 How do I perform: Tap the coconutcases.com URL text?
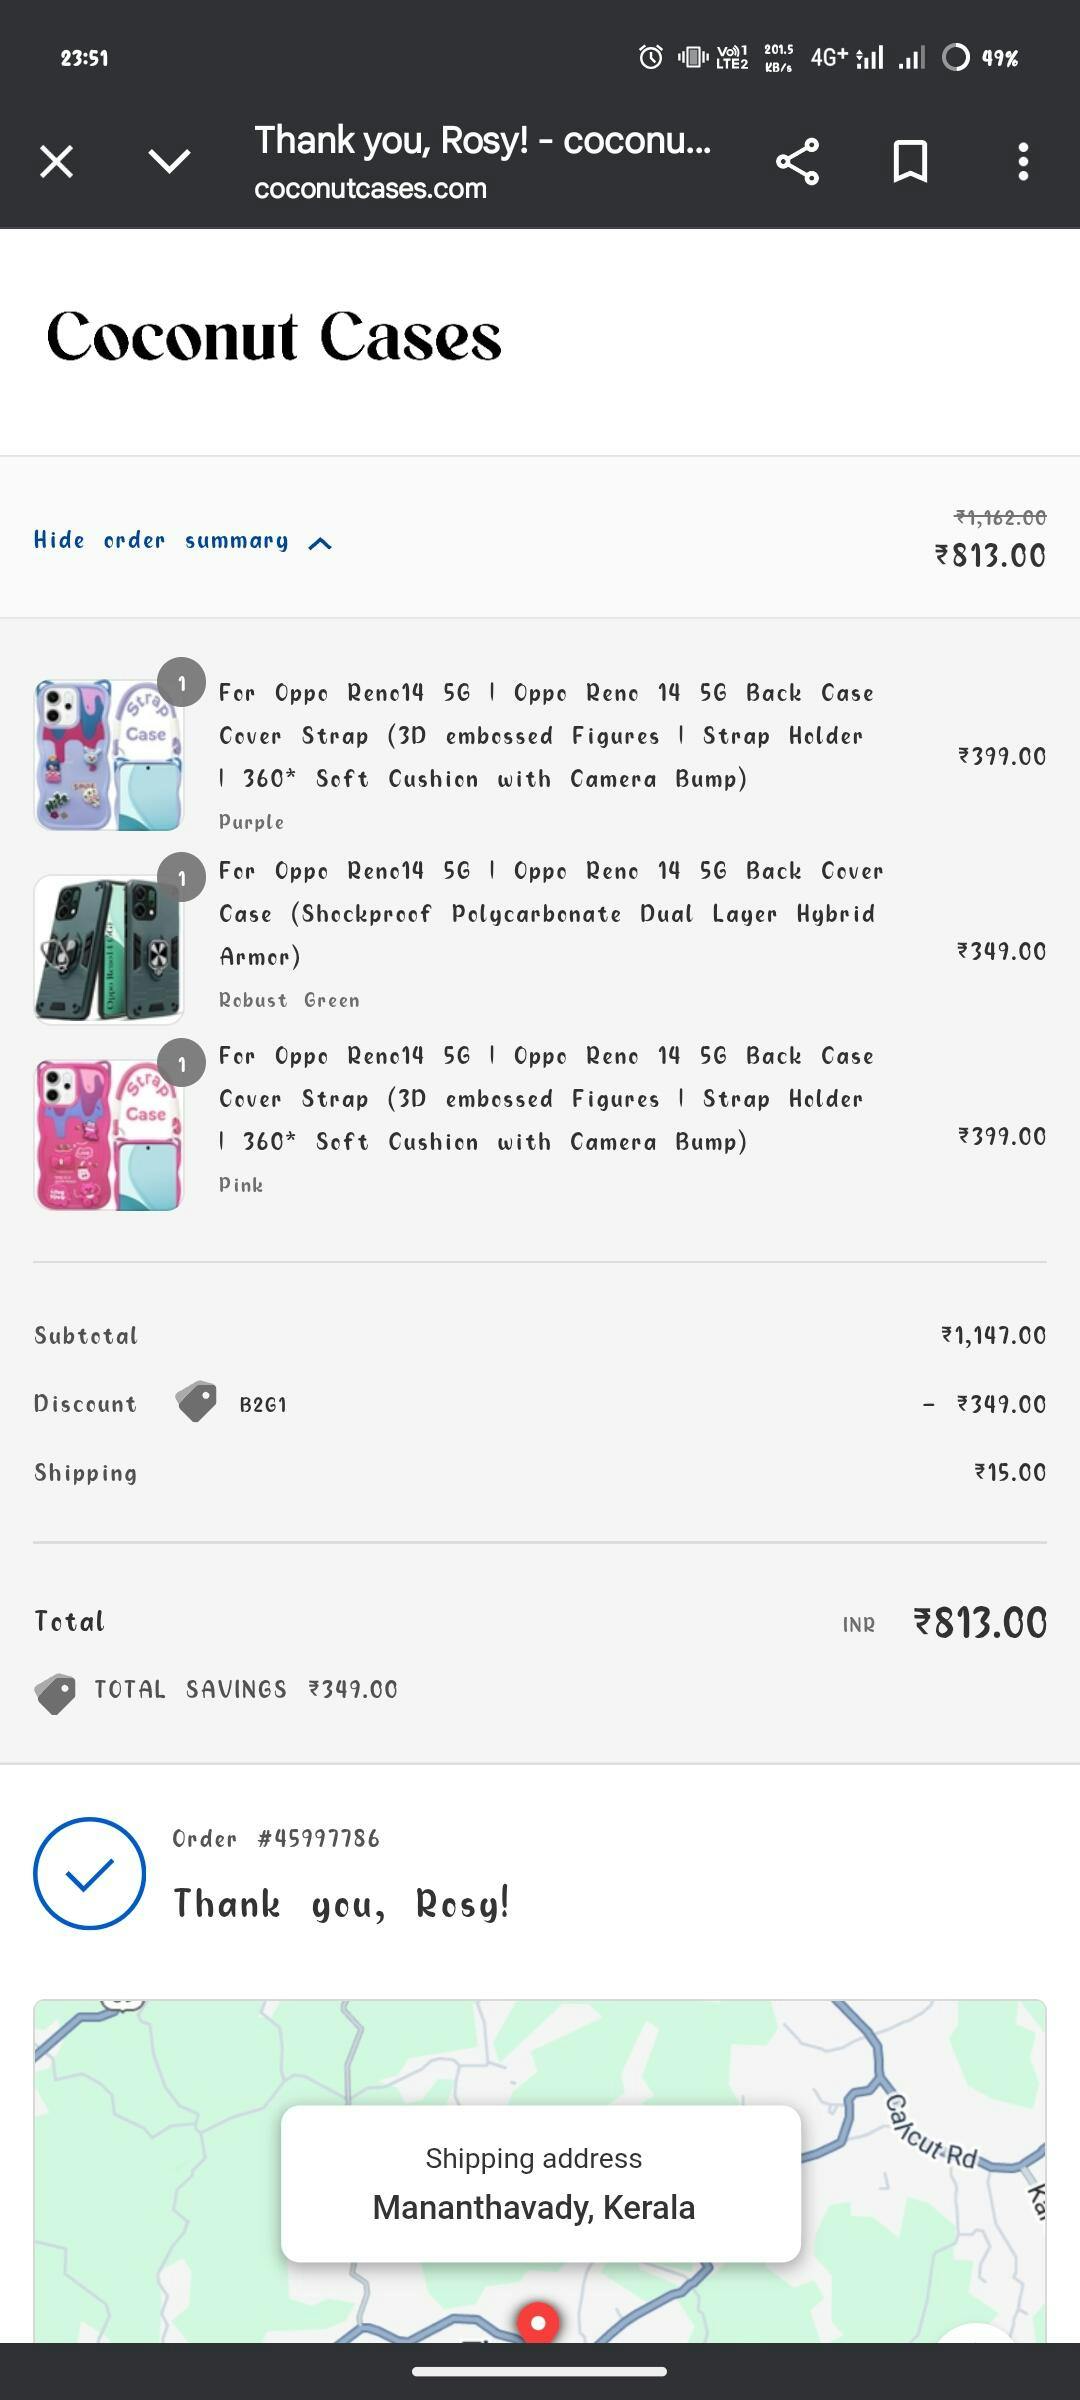(x=370, y=189)
